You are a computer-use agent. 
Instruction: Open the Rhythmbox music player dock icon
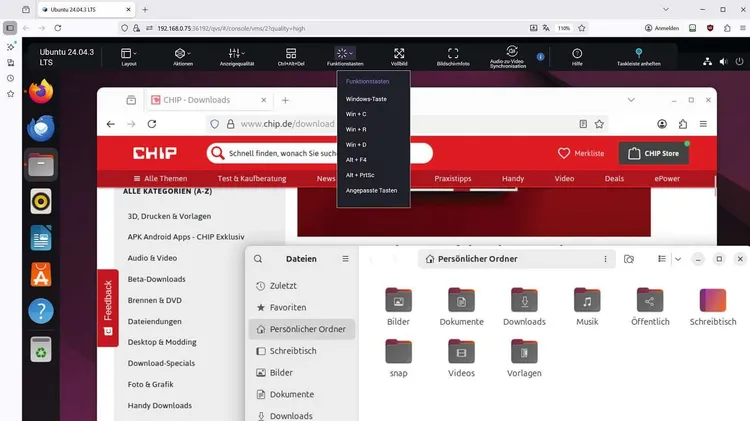[41, 201]
